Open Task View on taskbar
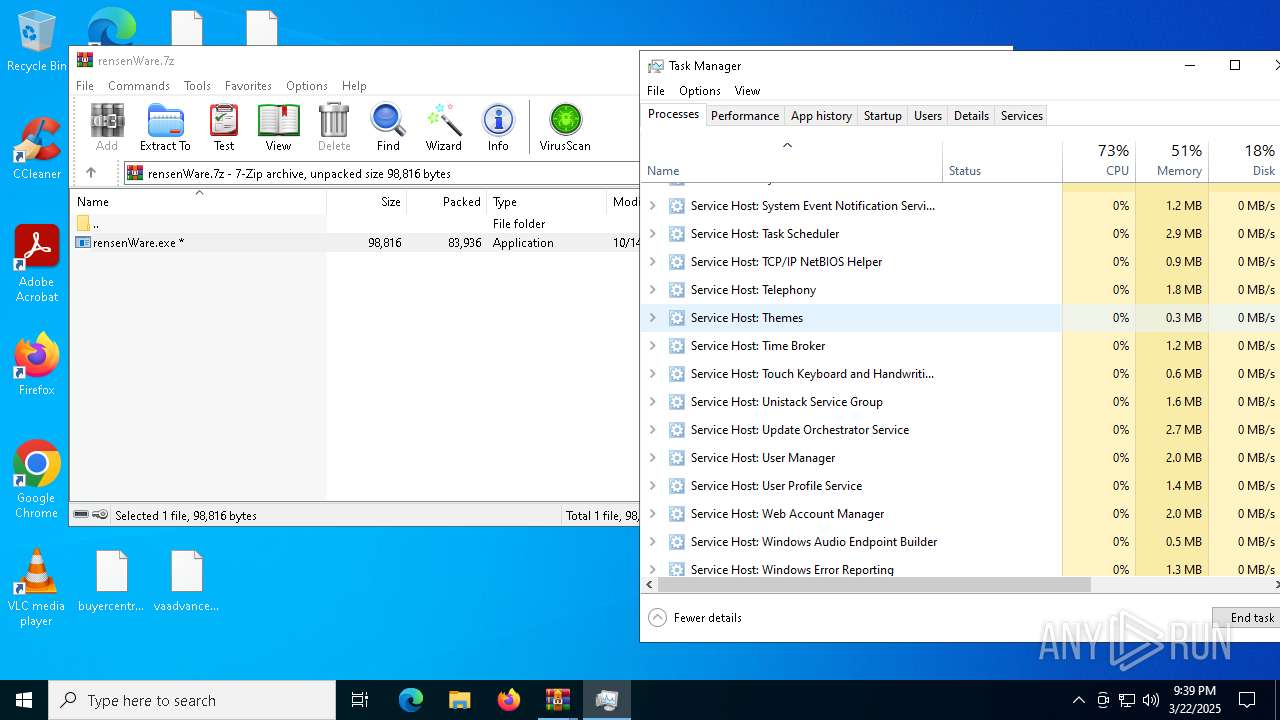 click(360, 700)
